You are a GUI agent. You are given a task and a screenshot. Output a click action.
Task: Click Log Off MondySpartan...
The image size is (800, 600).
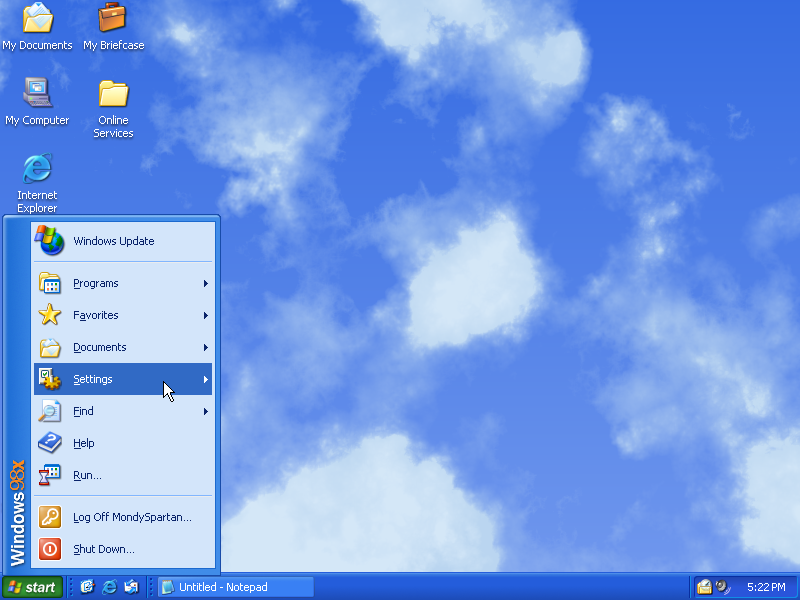pyautogui.click(x=122, y=517)
